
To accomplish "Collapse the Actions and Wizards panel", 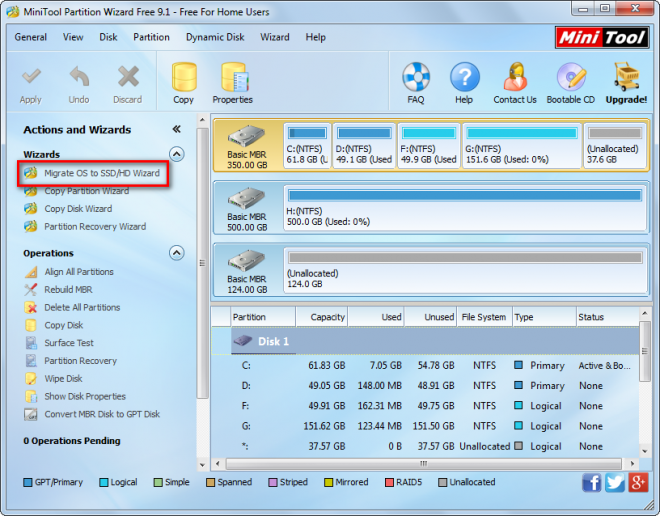I will (x=177, y=129).
